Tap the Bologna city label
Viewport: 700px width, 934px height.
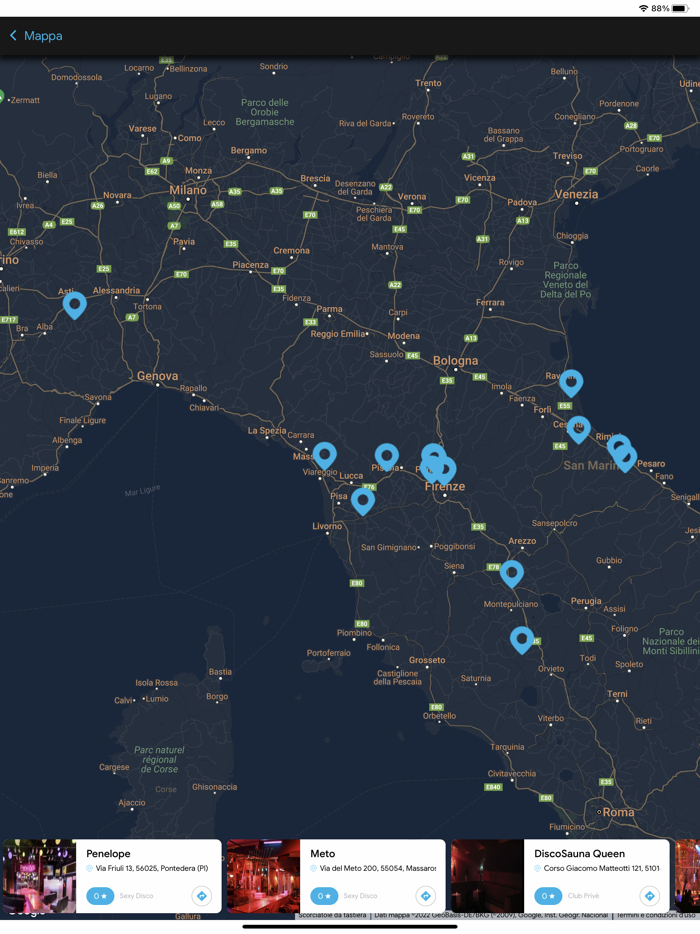click(455, 360)
